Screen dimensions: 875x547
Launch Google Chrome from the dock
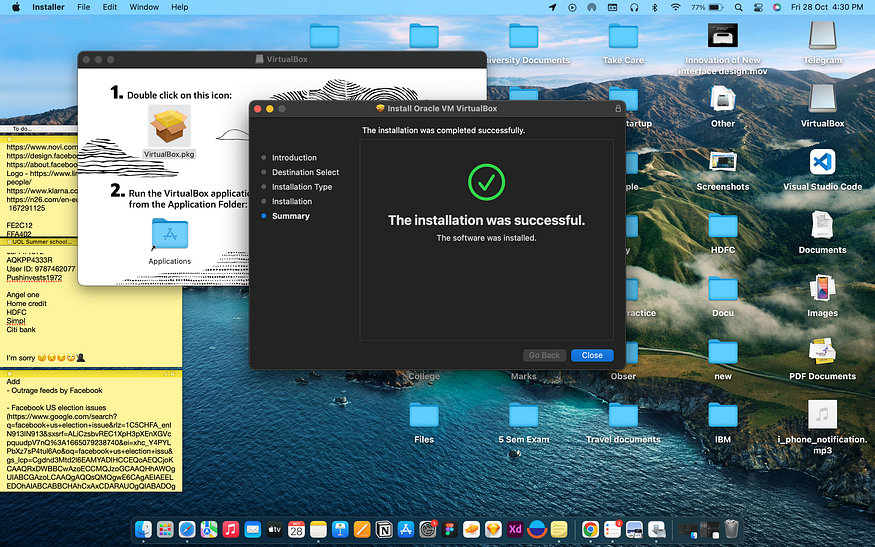tap(590, 529)
